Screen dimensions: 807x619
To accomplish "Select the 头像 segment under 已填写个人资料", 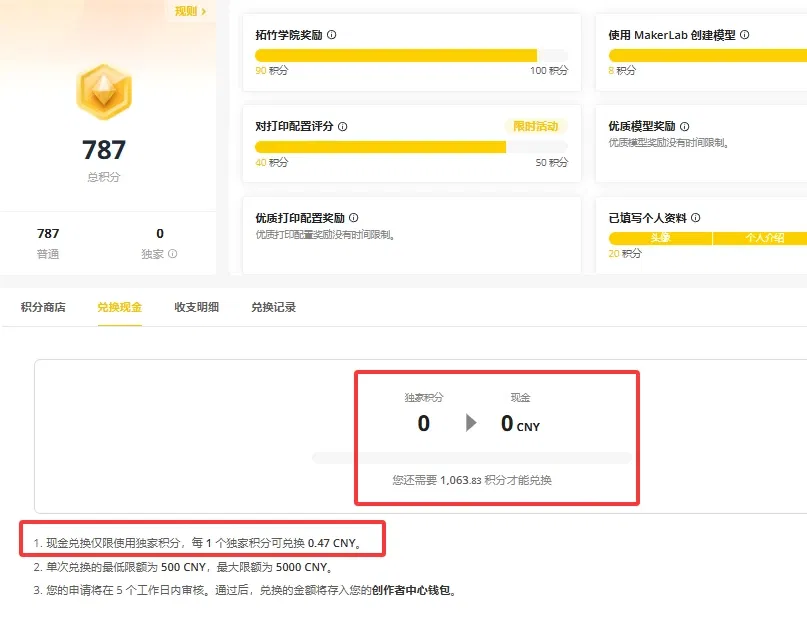I will 660,238.
